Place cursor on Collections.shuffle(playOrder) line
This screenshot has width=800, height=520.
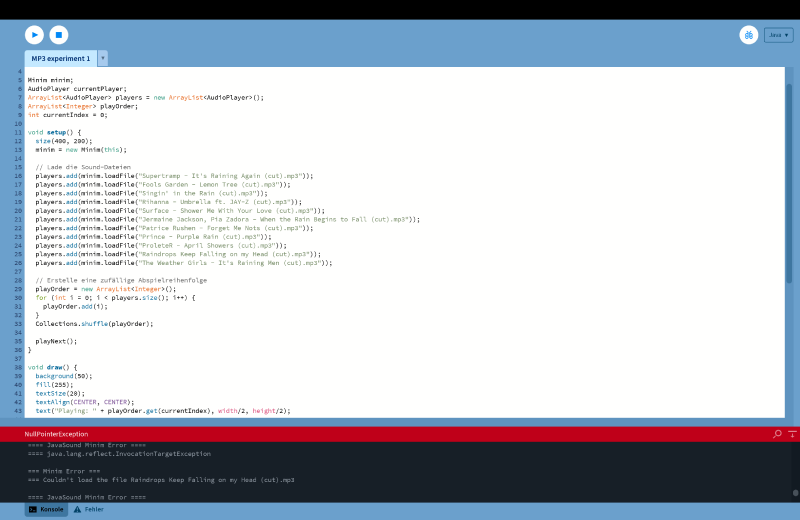(94, 324)
